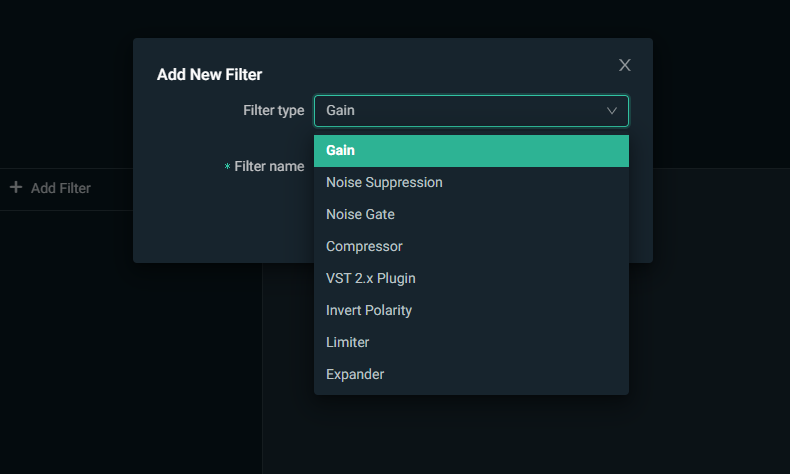
Task: Click the plus icon beside Add Filter
Action: click(x=16, y=187)
